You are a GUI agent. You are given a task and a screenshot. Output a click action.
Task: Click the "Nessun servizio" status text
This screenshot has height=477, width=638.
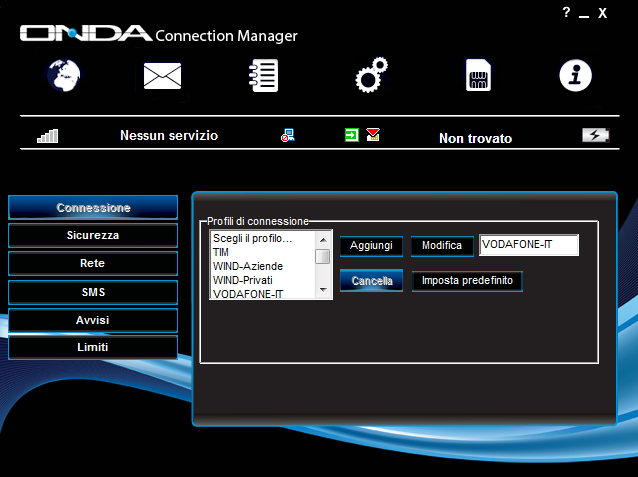[169, 136]
